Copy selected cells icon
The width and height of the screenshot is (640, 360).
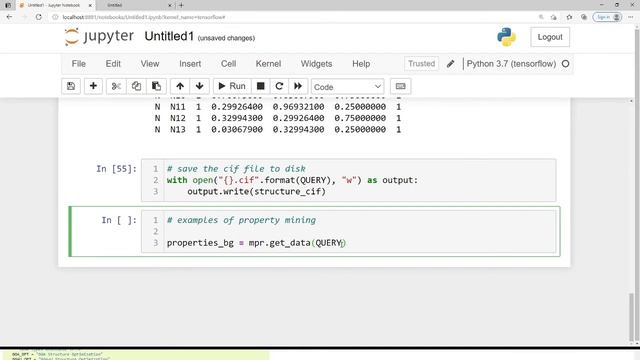(136, 86)
